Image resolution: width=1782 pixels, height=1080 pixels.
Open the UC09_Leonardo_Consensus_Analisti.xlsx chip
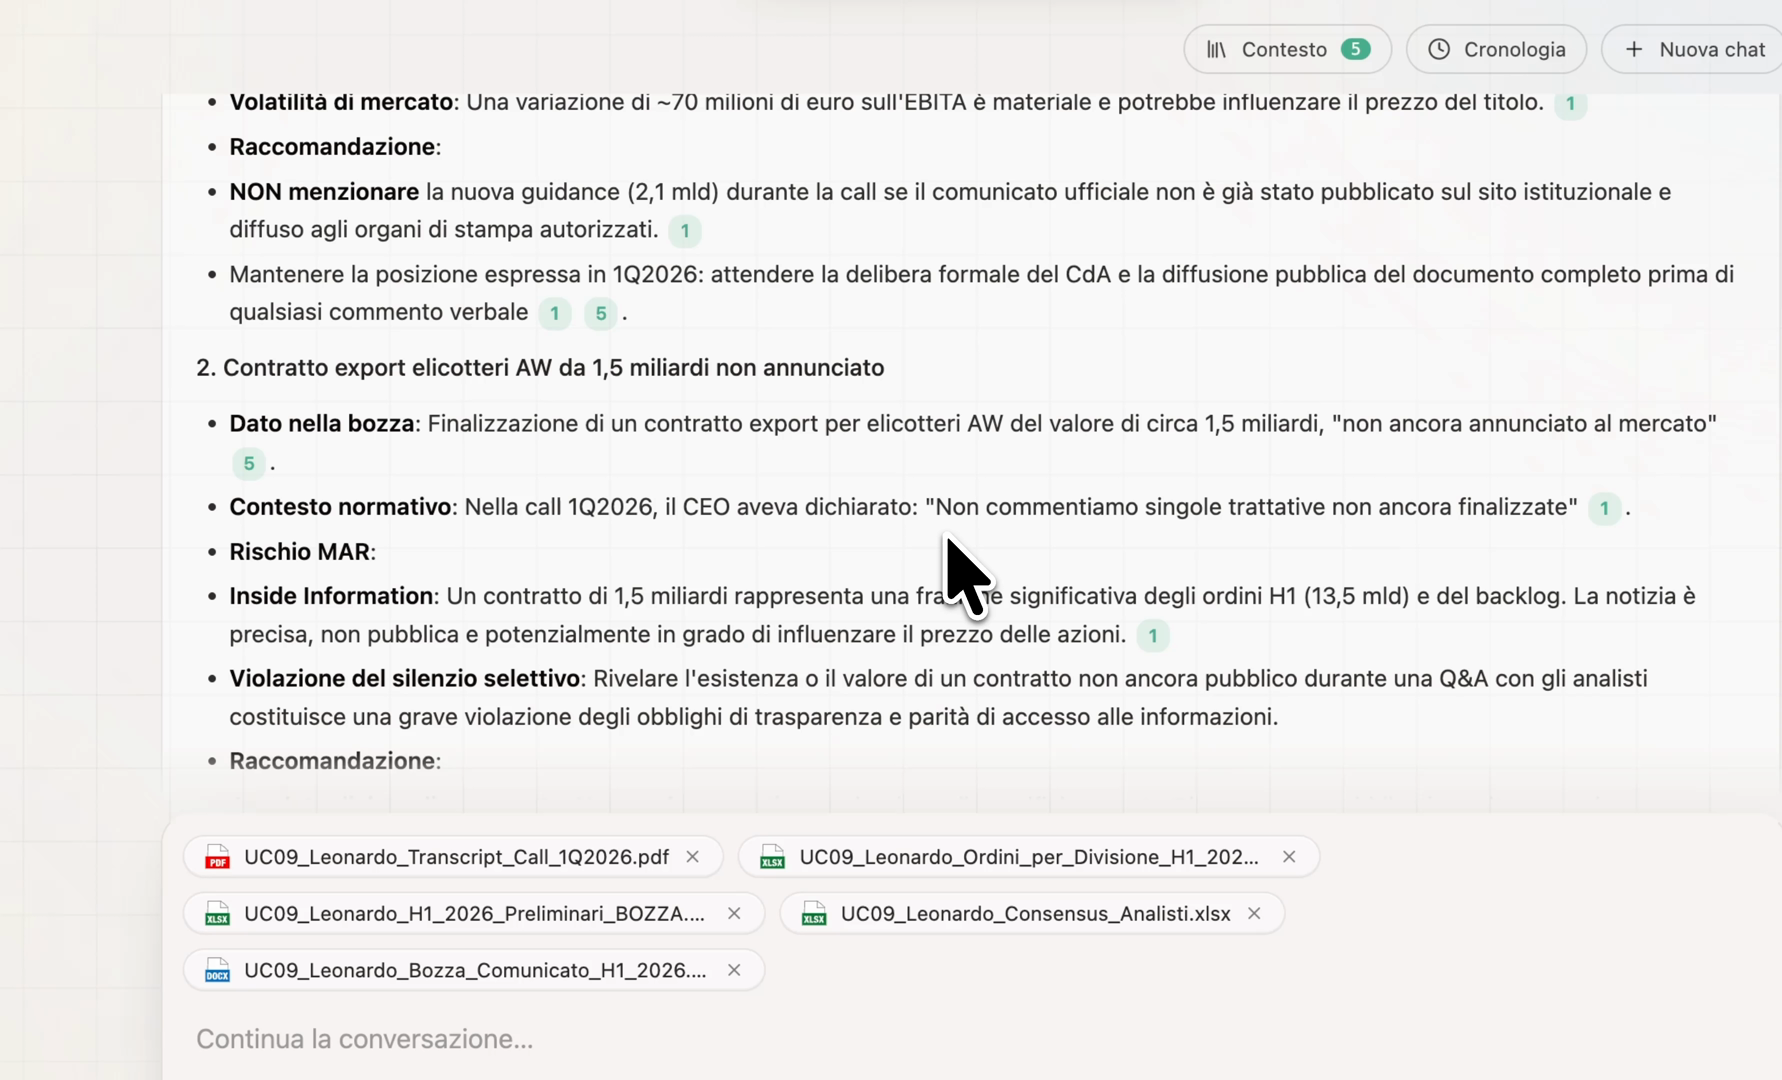(1032, 914)
